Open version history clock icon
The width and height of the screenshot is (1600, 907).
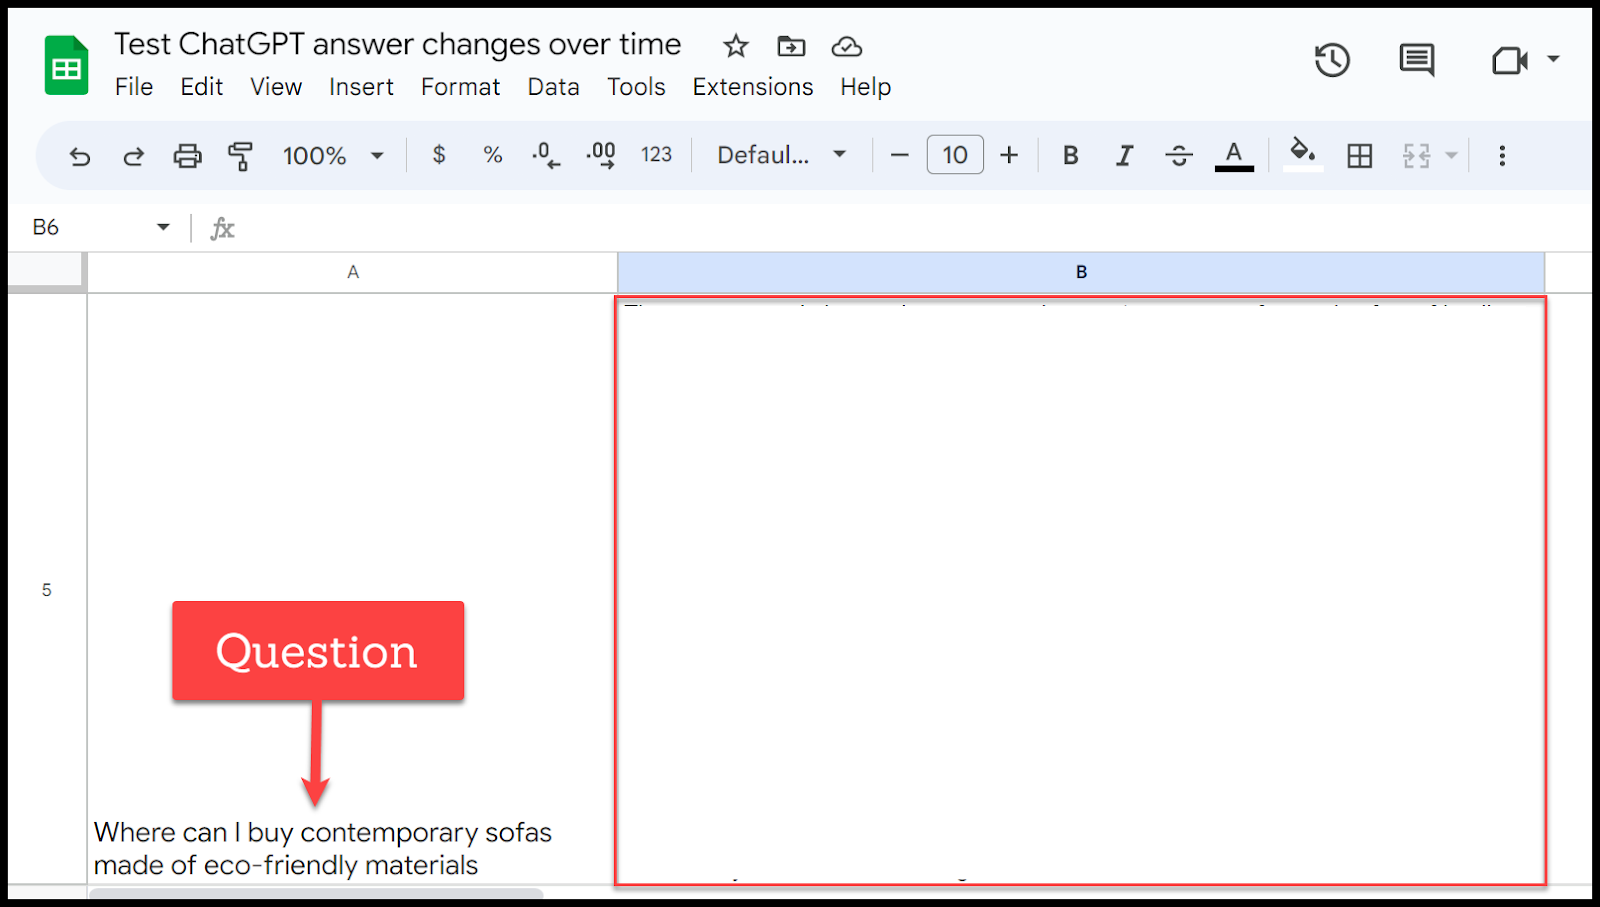[x=1332, y=61]
